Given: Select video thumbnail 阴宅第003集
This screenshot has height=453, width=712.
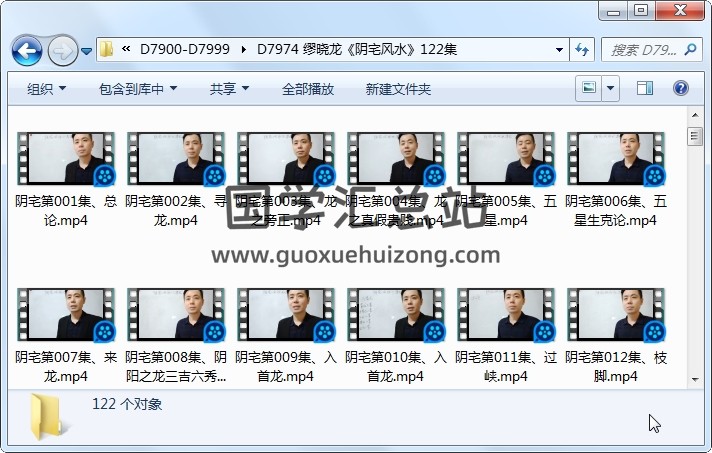Looking at the screenshot, I should pos(286,159).
